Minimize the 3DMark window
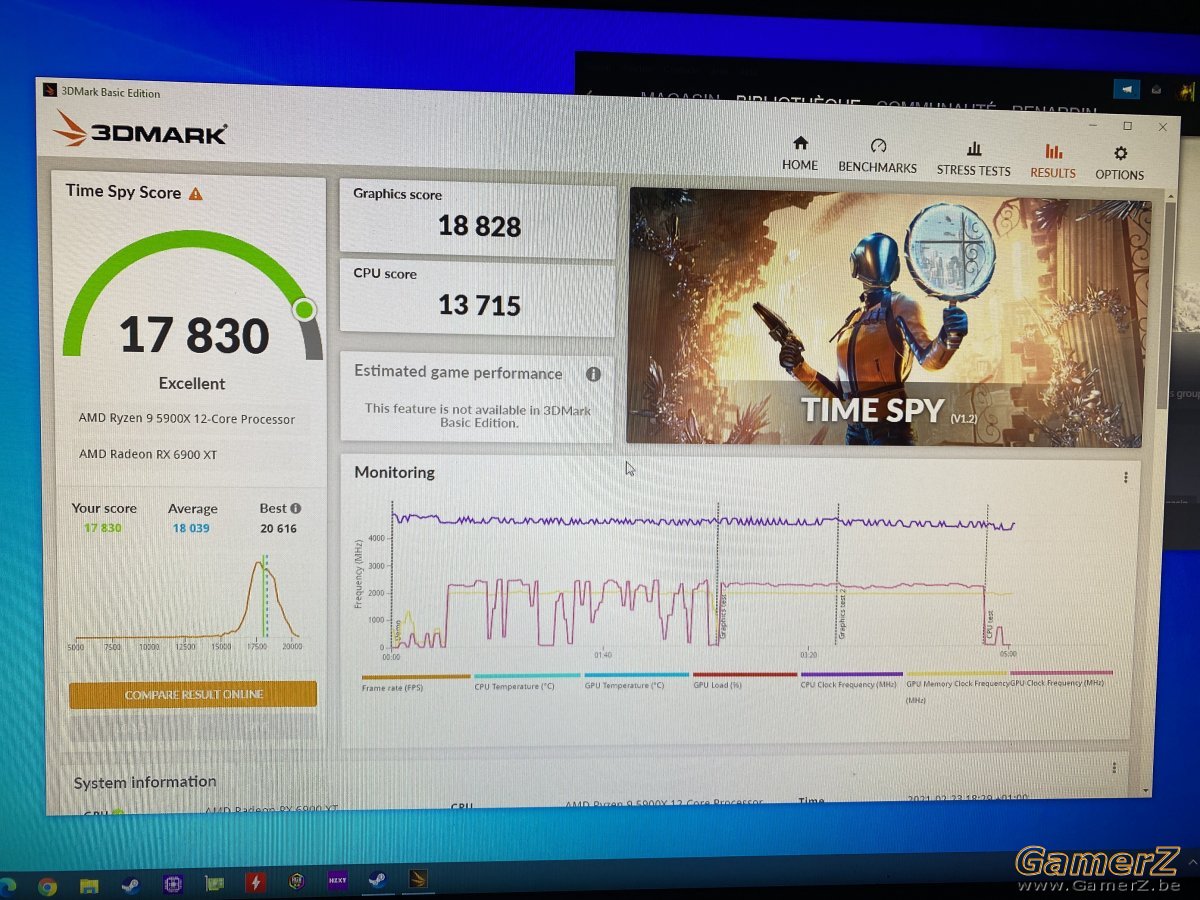Image resolution: width=1200 pixels, height=900 pixels. 1093,125
